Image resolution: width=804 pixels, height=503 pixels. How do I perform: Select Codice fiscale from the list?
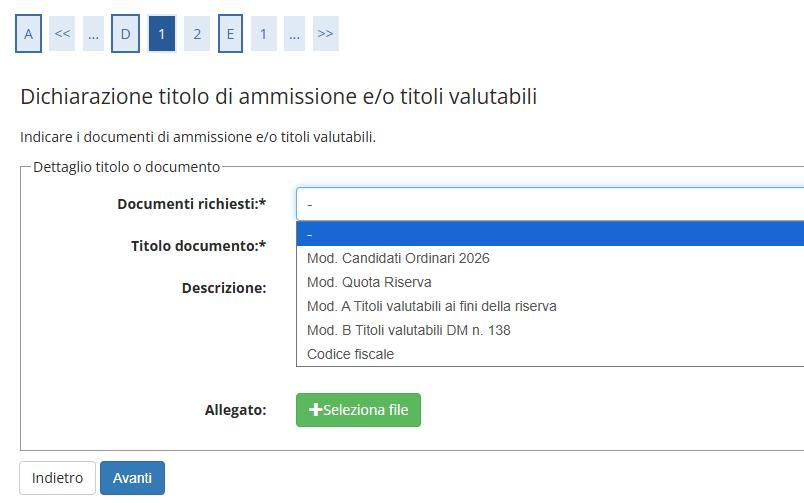pos(350,354)
